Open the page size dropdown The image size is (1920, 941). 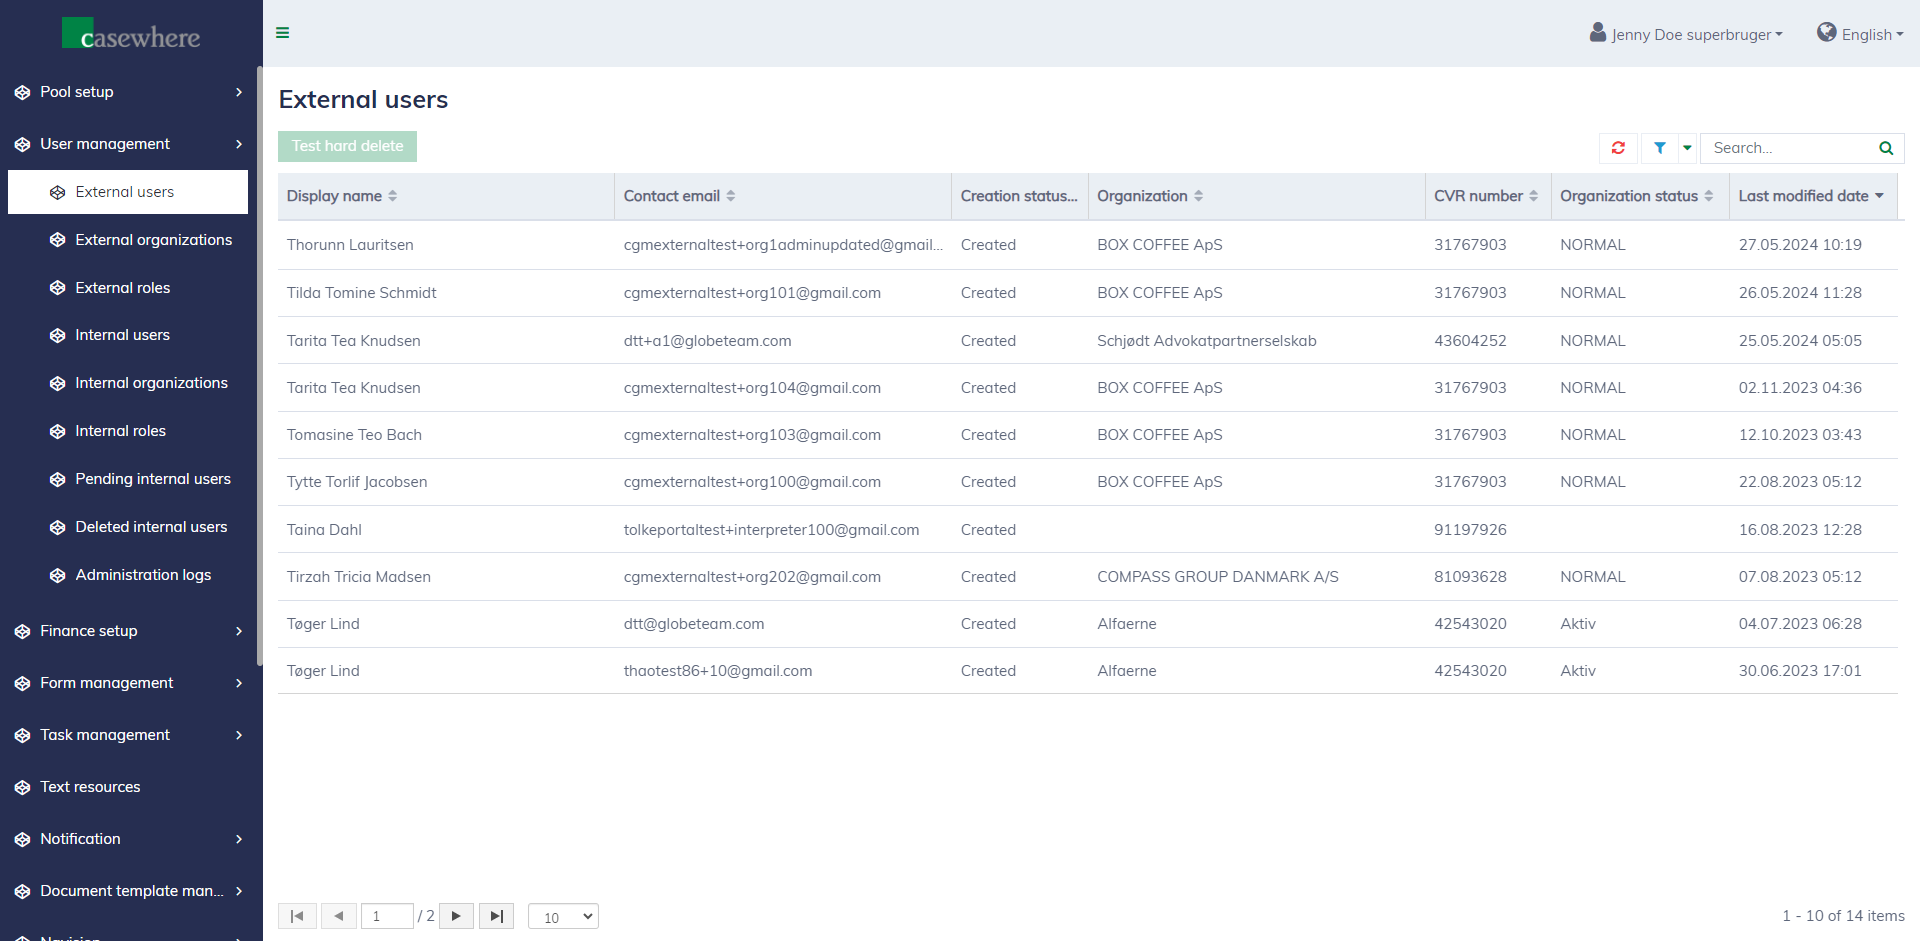[x=563, y=917]
